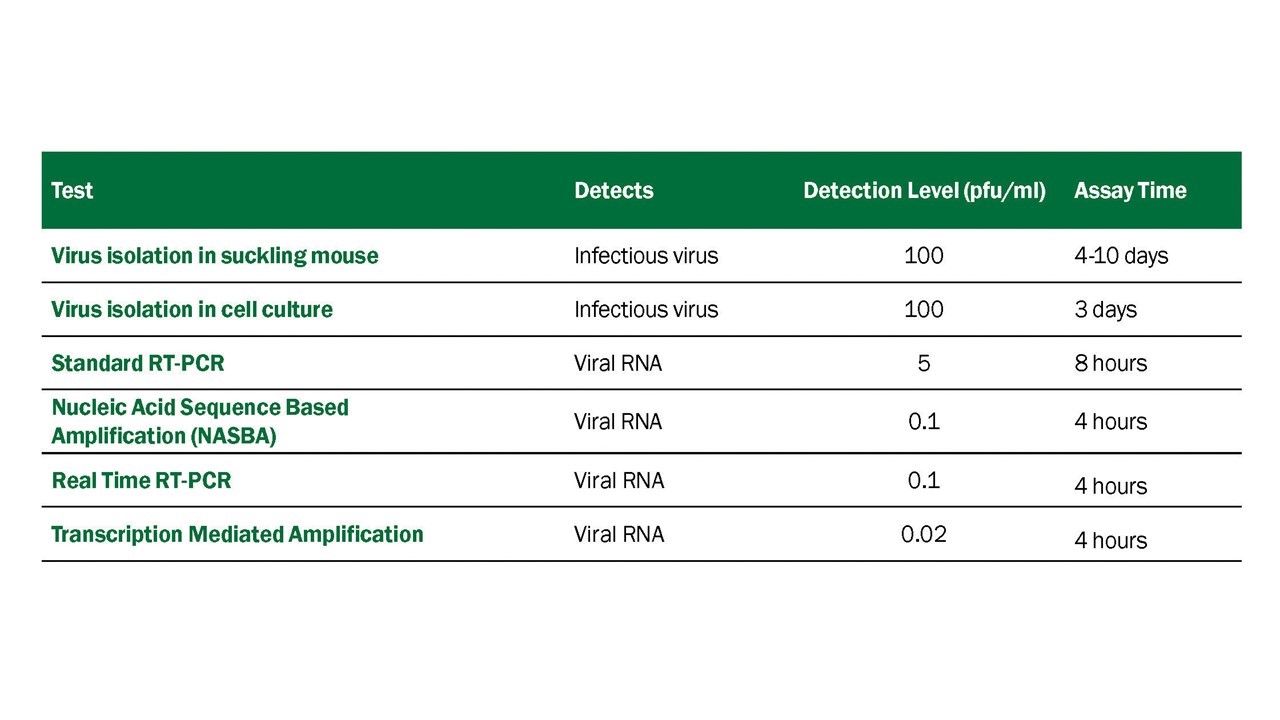Click the 8 hours assay time cell
This screenshot has height=720, width=1280.
click(1110, 363)
